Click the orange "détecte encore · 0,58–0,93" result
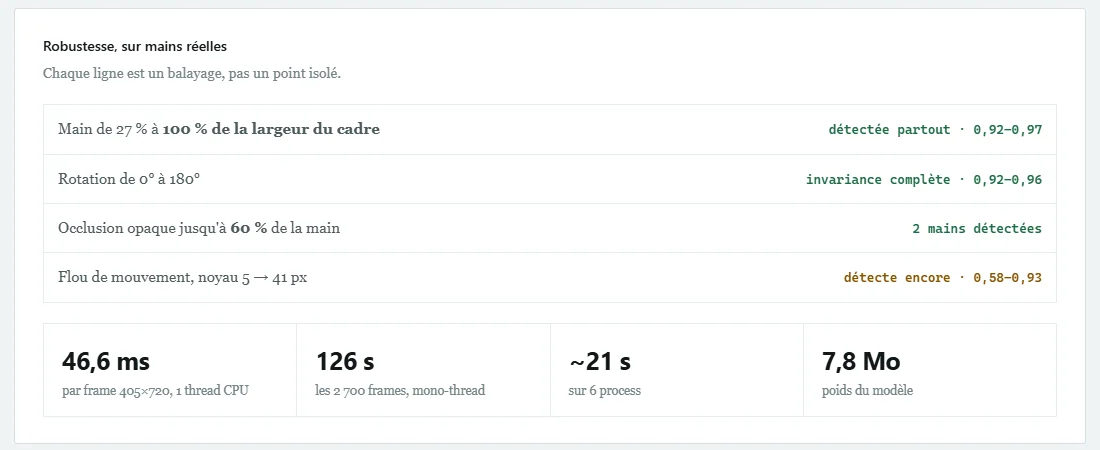Screen dimensions: 1100x450 point(942,278)
